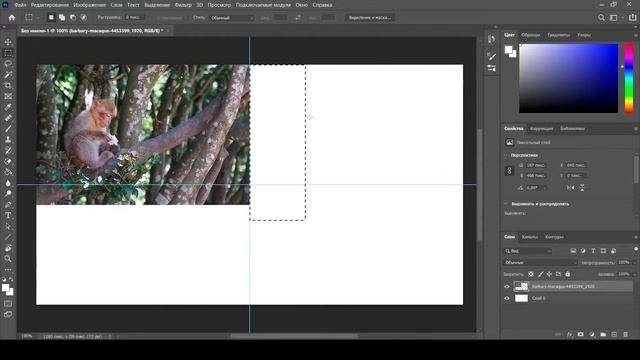The height and width of the screenshot is (360, 640).
Task: Open the layer blend mode dropdown
Action: pos(541,262)
